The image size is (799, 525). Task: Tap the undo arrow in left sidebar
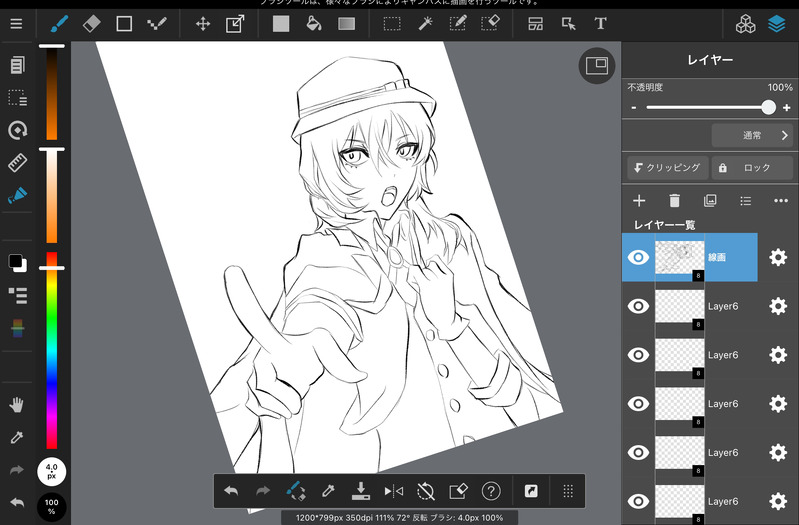coord(16,503)
